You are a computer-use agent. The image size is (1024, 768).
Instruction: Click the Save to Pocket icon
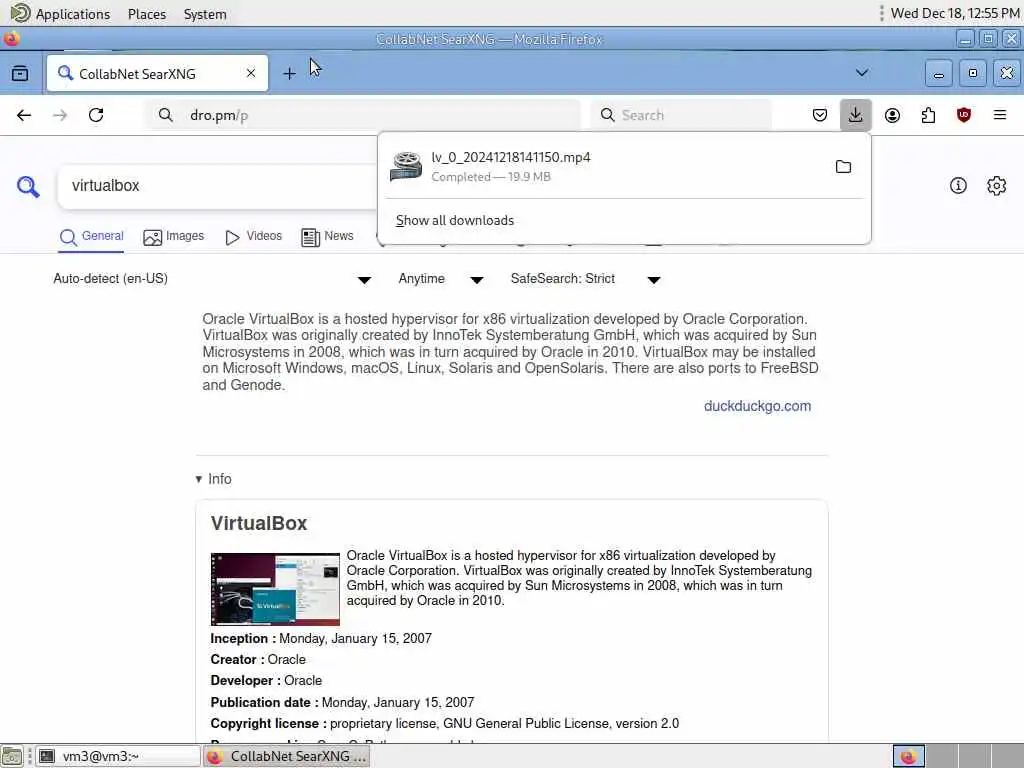tap(820, 116)
